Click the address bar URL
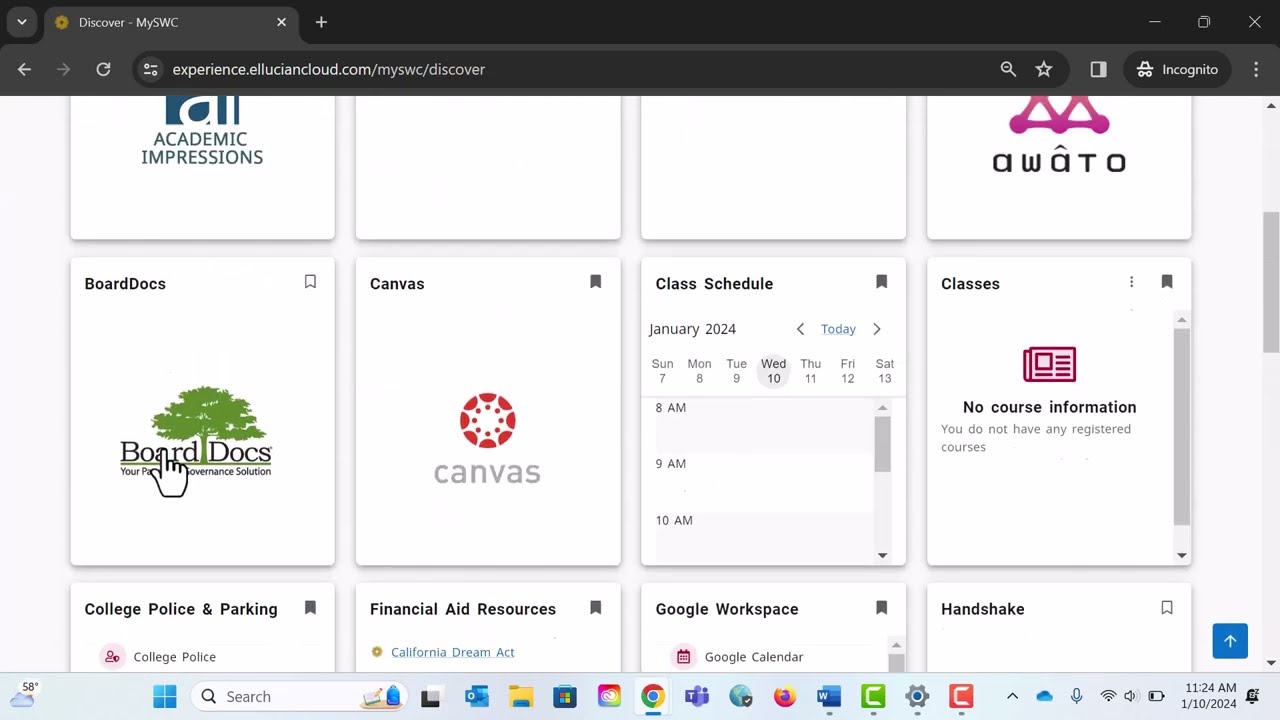This screenshot has height=720, width=1280. pos(329,69)
